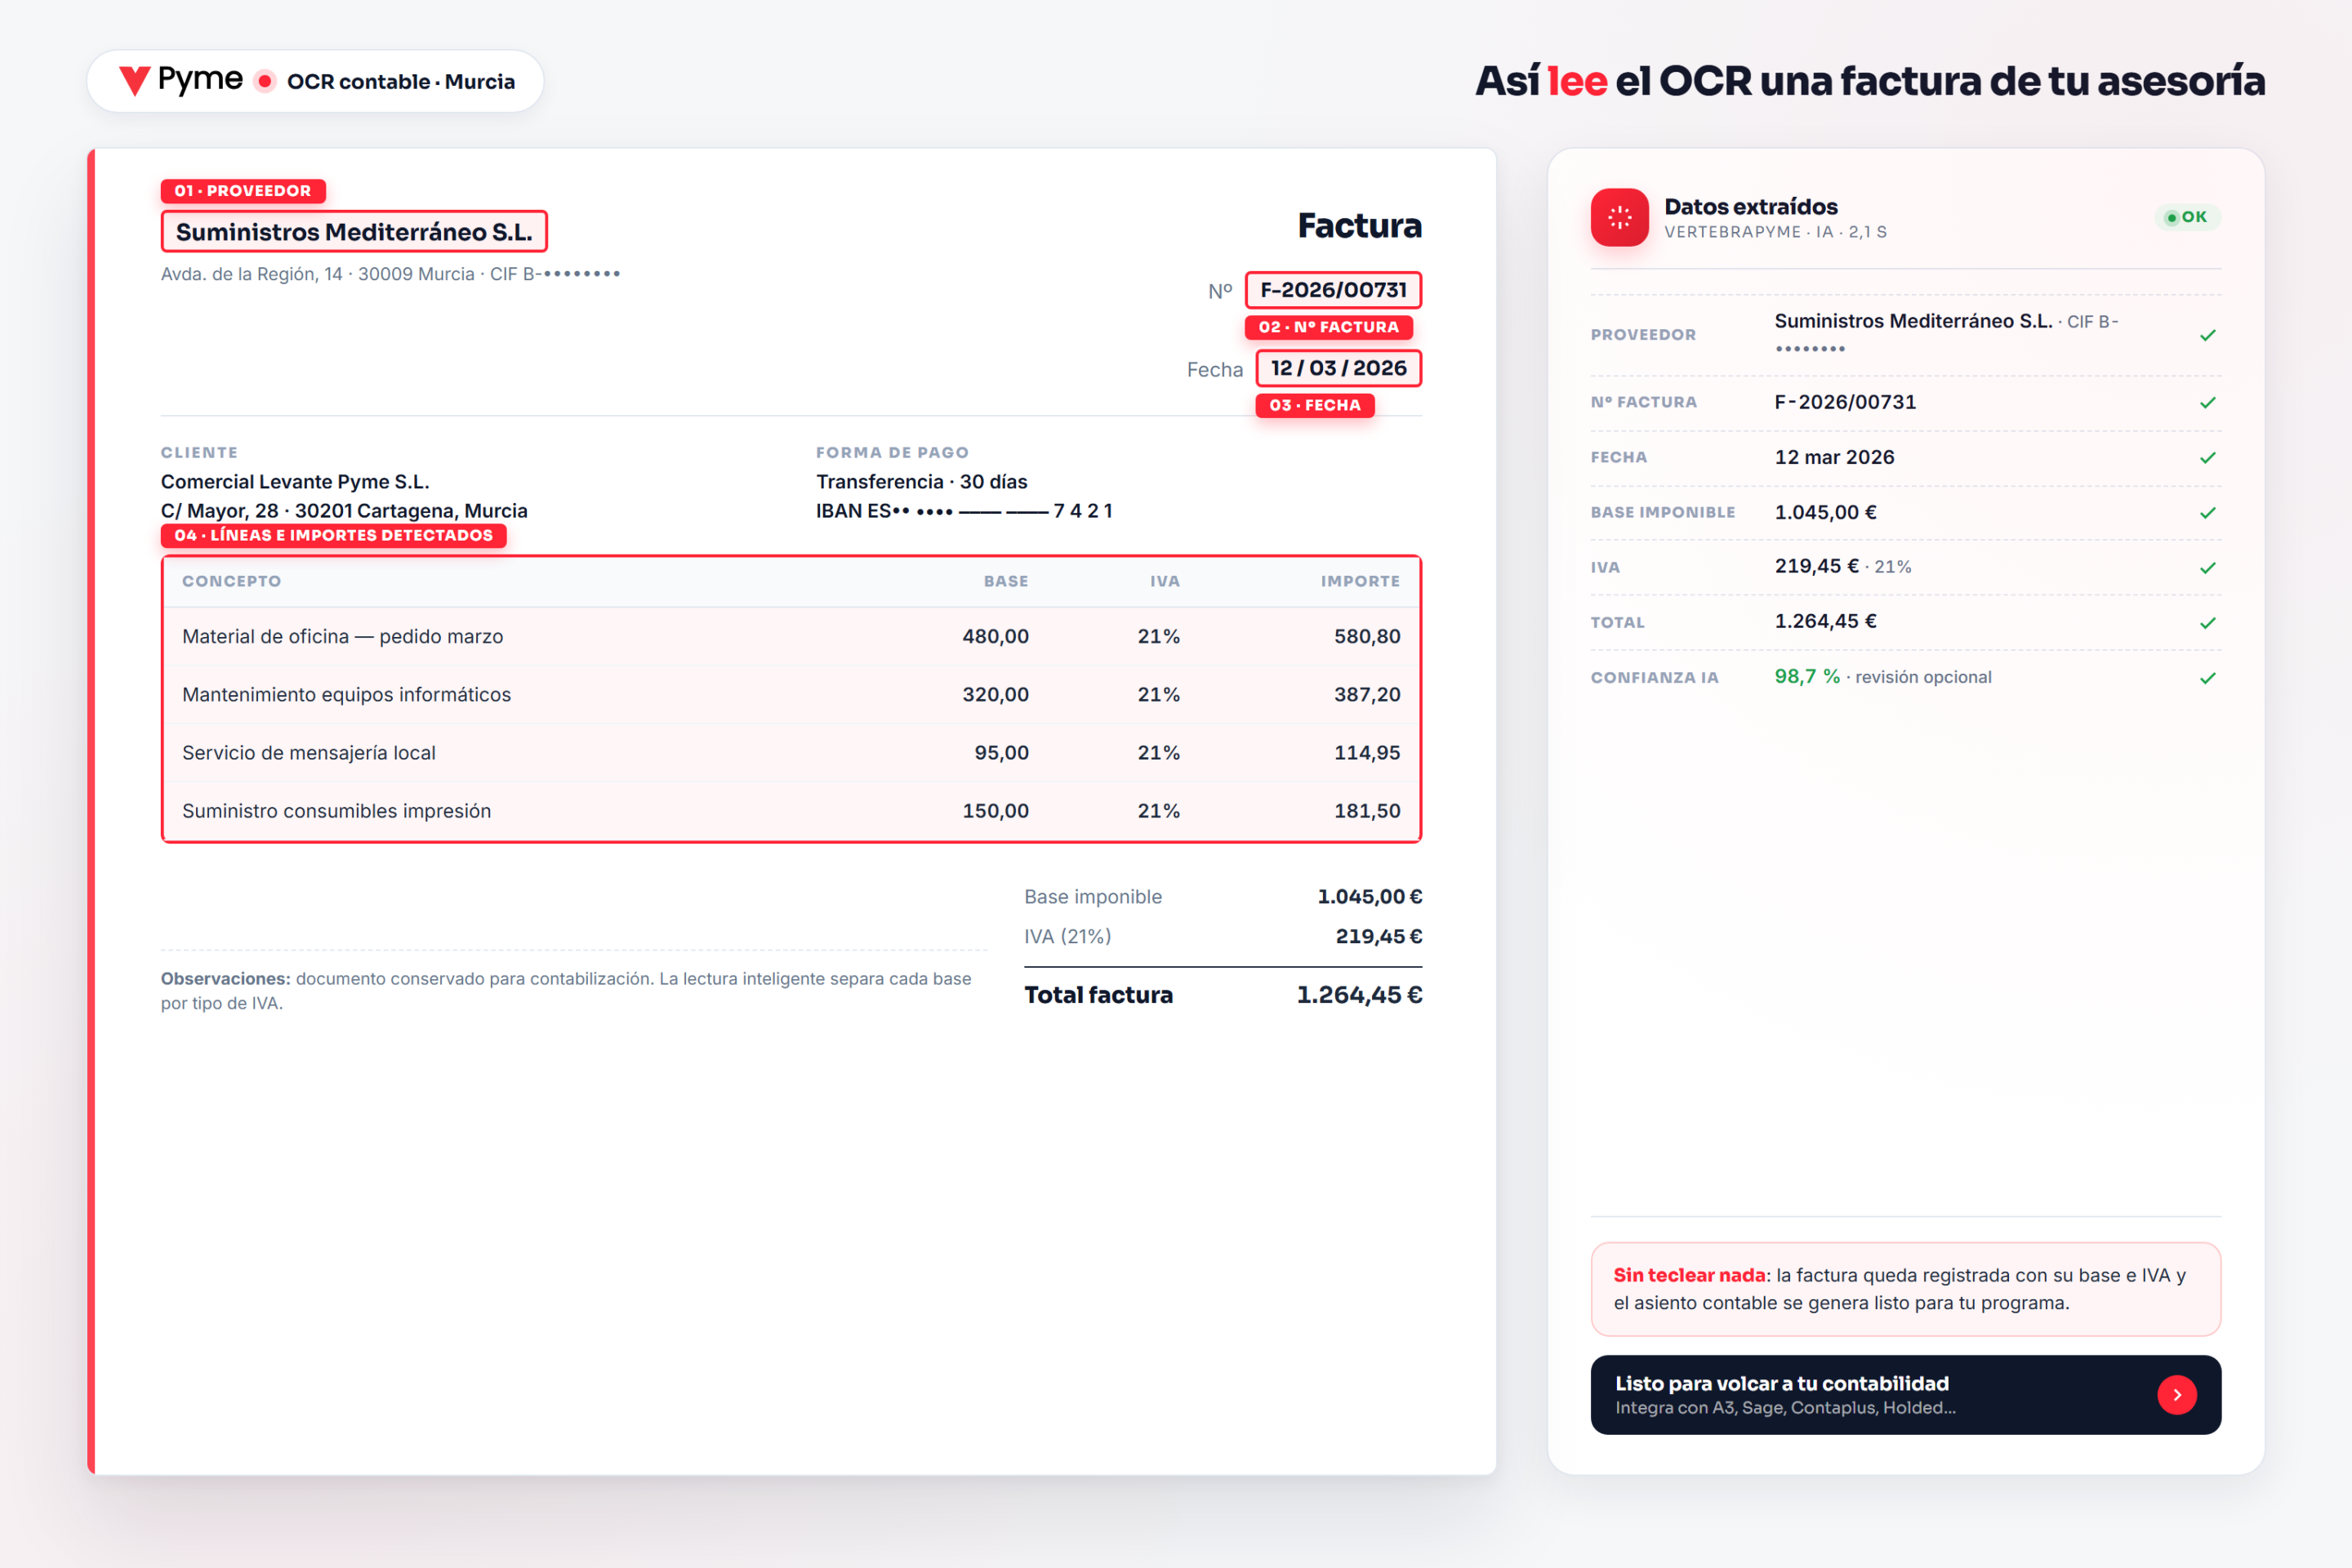Click importe 181,50
Image resolution: width=2352 pixels, height=1568 pixels.
[x=1367, y=811]
